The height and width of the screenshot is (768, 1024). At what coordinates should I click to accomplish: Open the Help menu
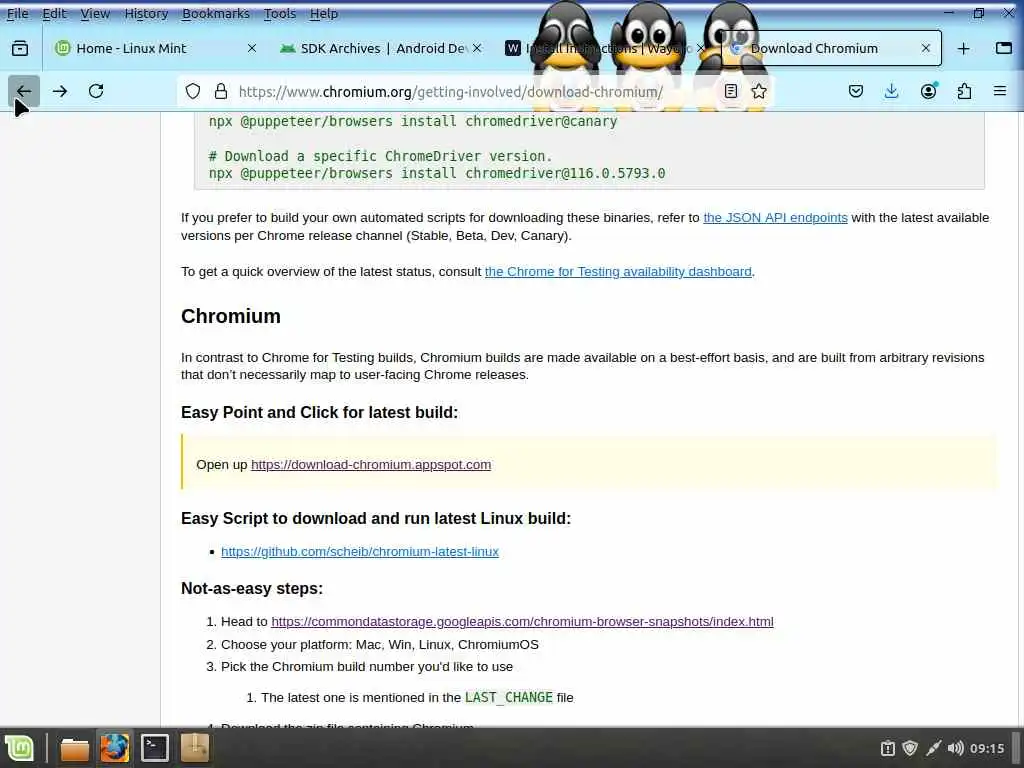tap(323, 13)
